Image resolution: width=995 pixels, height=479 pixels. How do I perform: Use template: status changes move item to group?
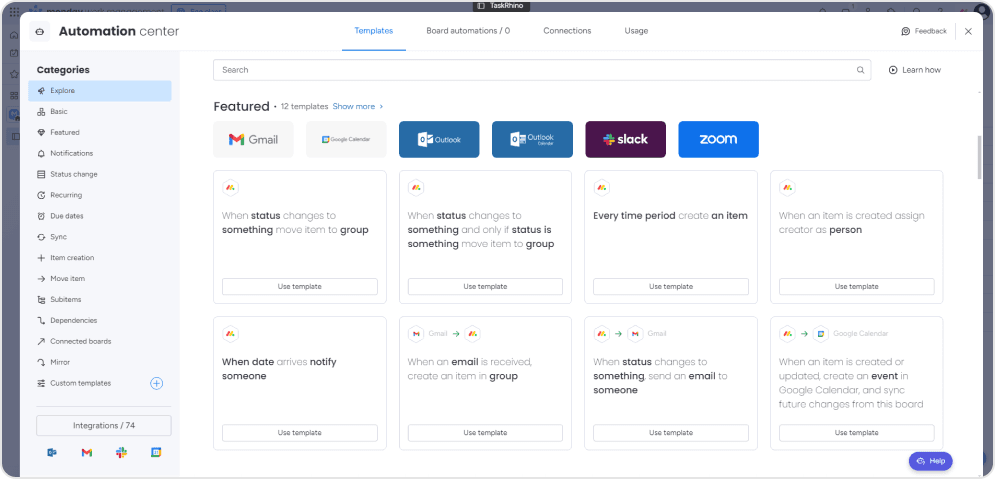[300, 287]
